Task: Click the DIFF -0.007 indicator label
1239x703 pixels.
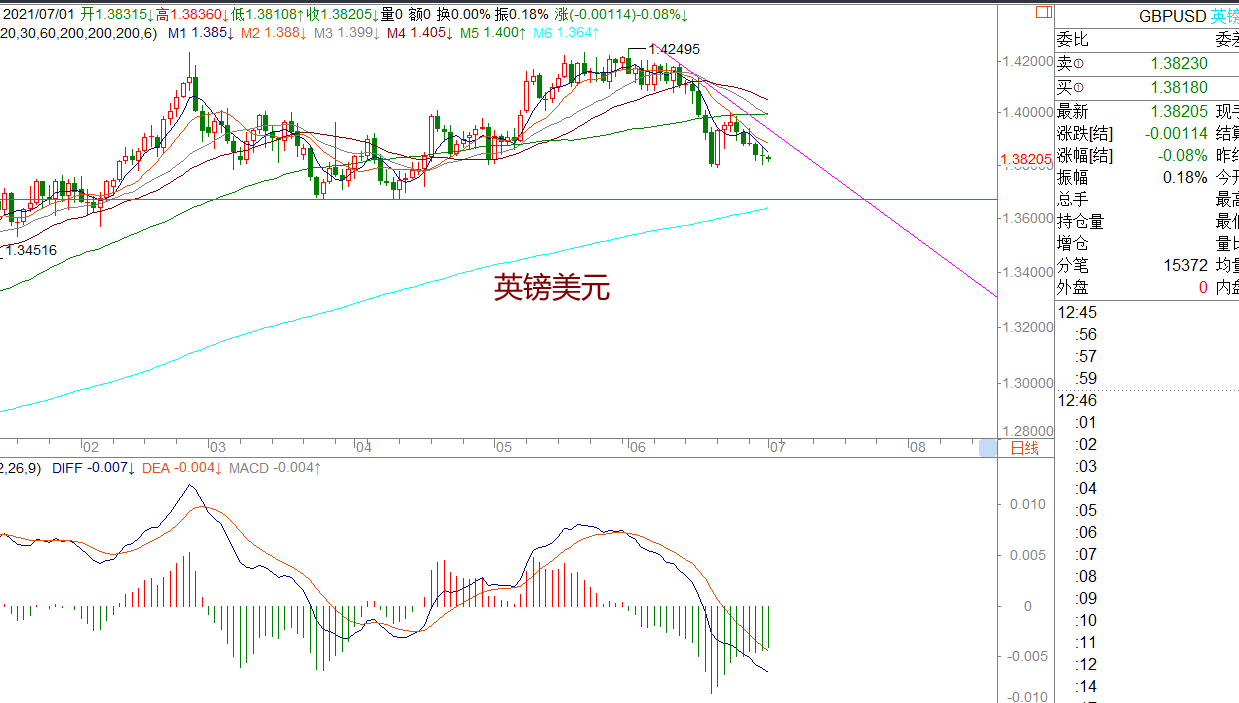Action: [x=93, y=468]
